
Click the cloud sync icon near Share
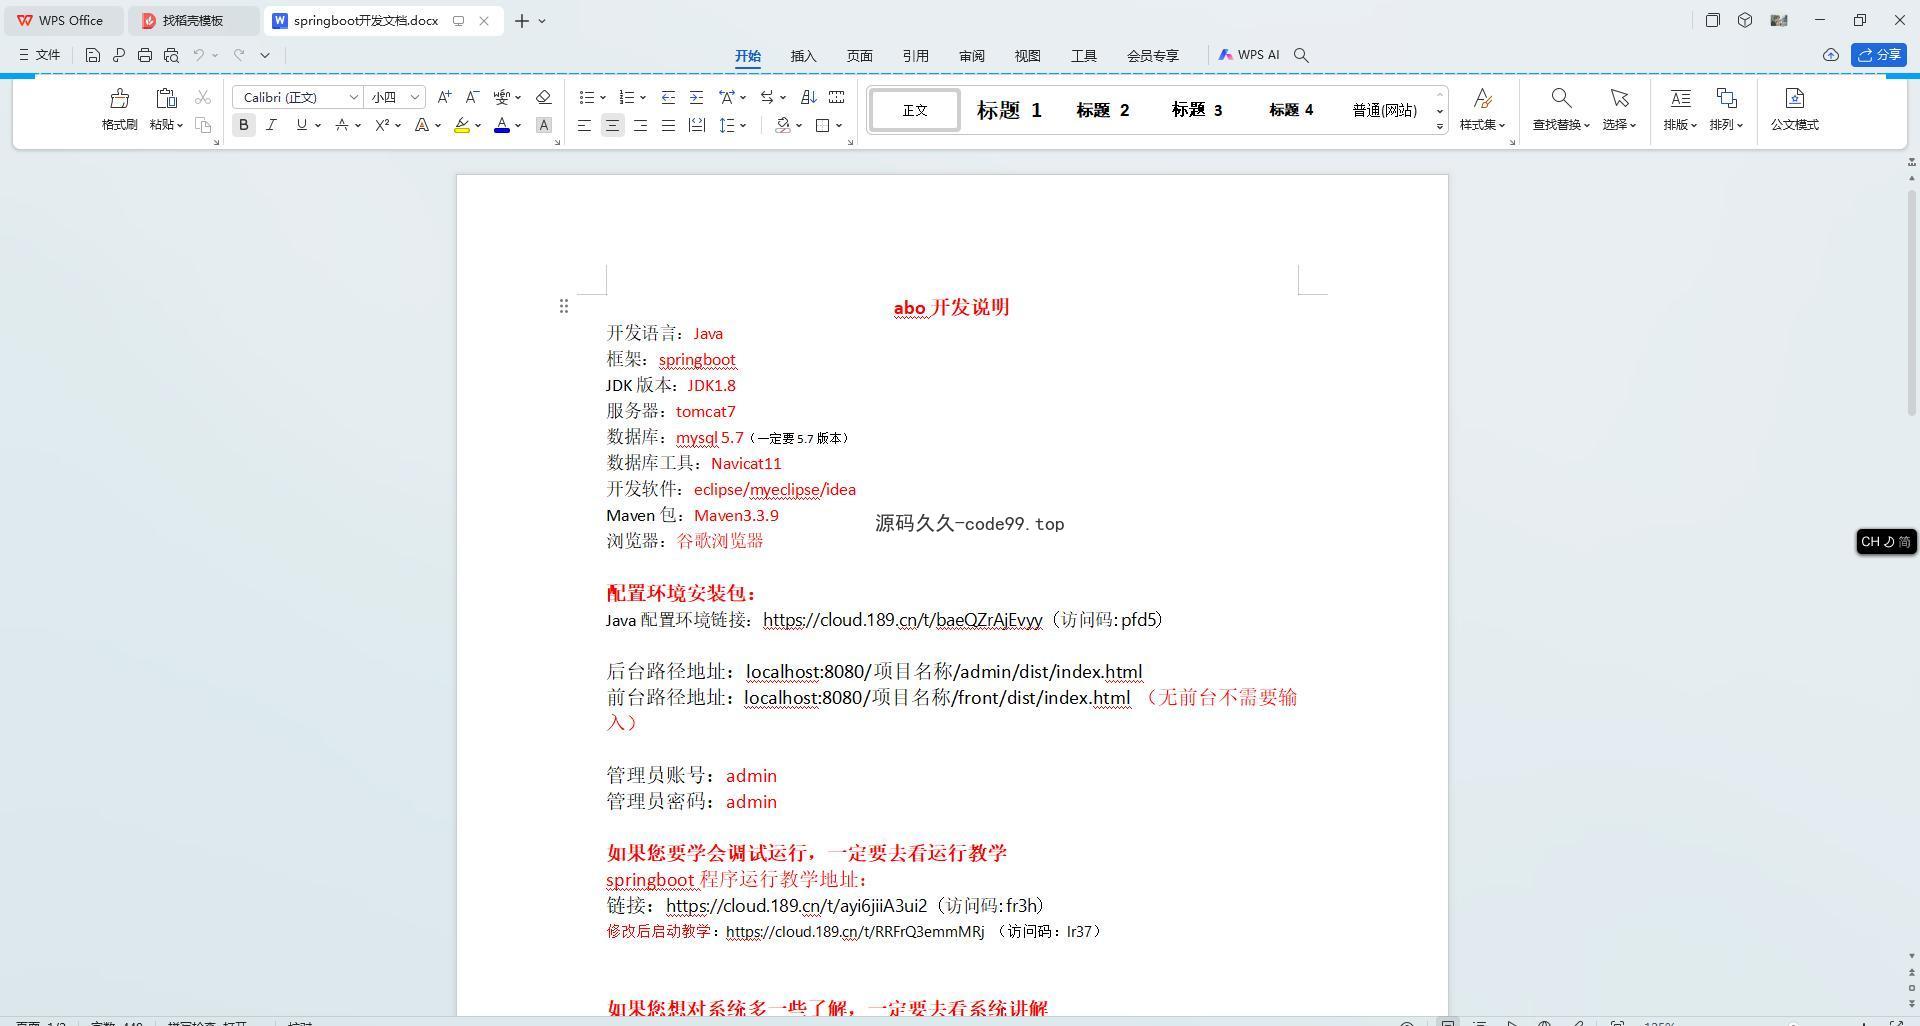click(x=1830, y=55)
